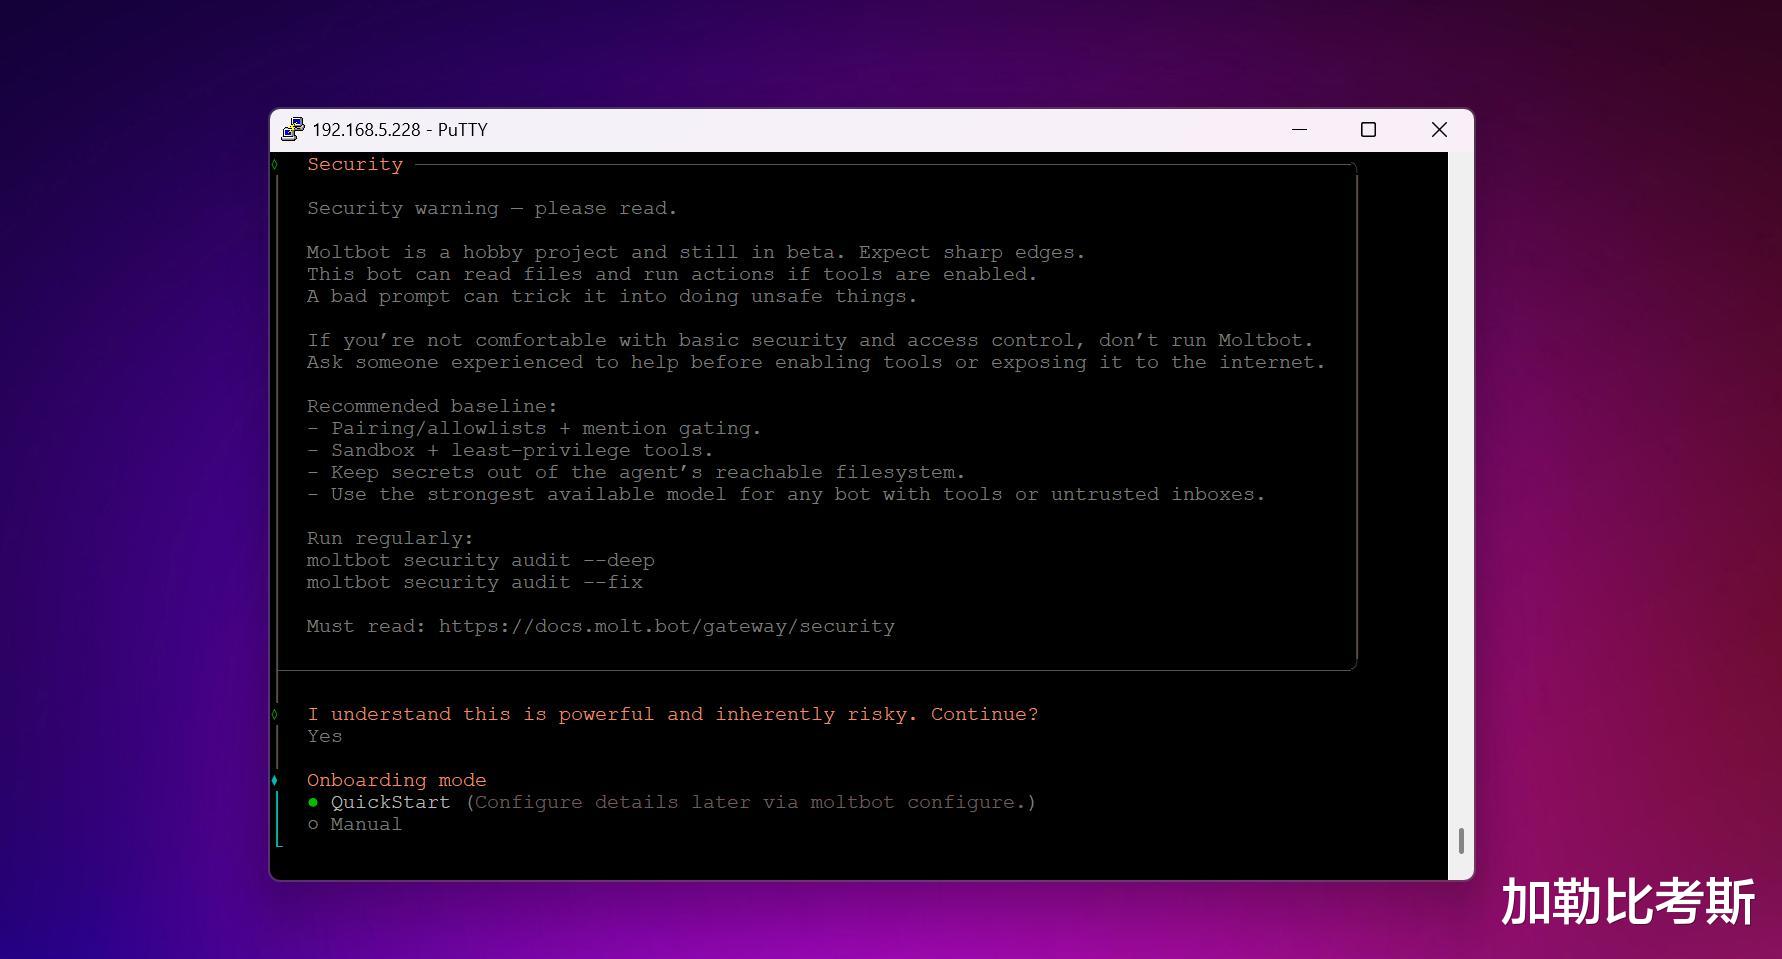Screen dimensions: 1782x959
Task: Click the 'A bad prompt can trick it' line
Action: [612, 296]
